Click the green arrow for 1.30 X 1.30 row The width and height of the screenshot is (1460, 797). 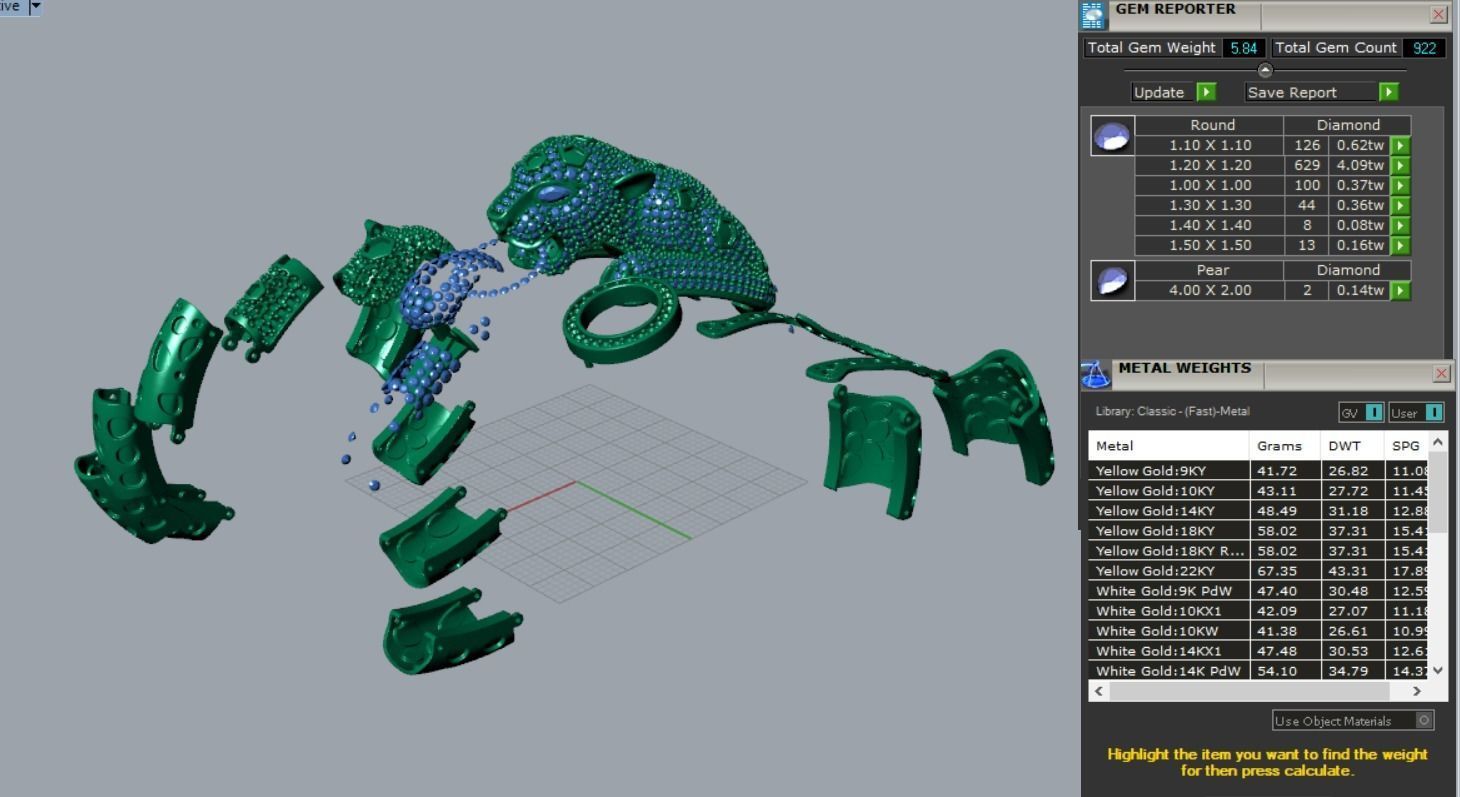[1400, 205]
